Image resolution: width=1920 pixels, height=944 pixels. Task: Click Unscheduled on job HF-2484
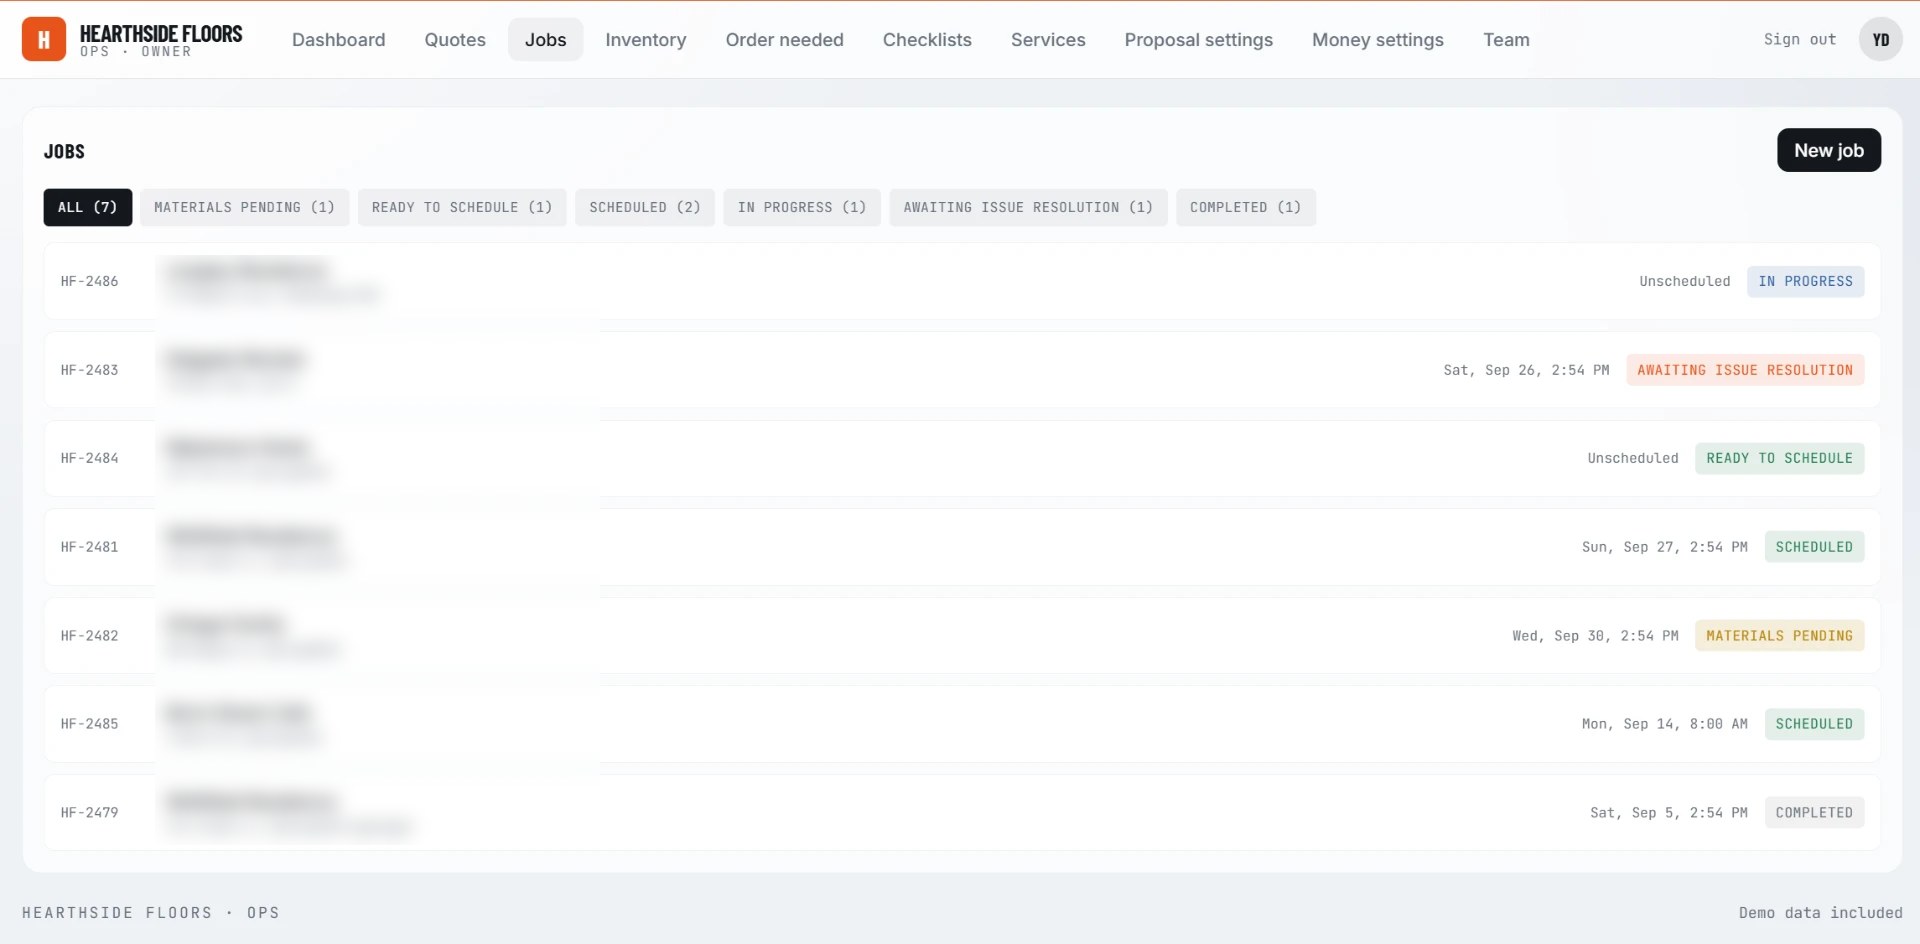(x=1632, y=458)
